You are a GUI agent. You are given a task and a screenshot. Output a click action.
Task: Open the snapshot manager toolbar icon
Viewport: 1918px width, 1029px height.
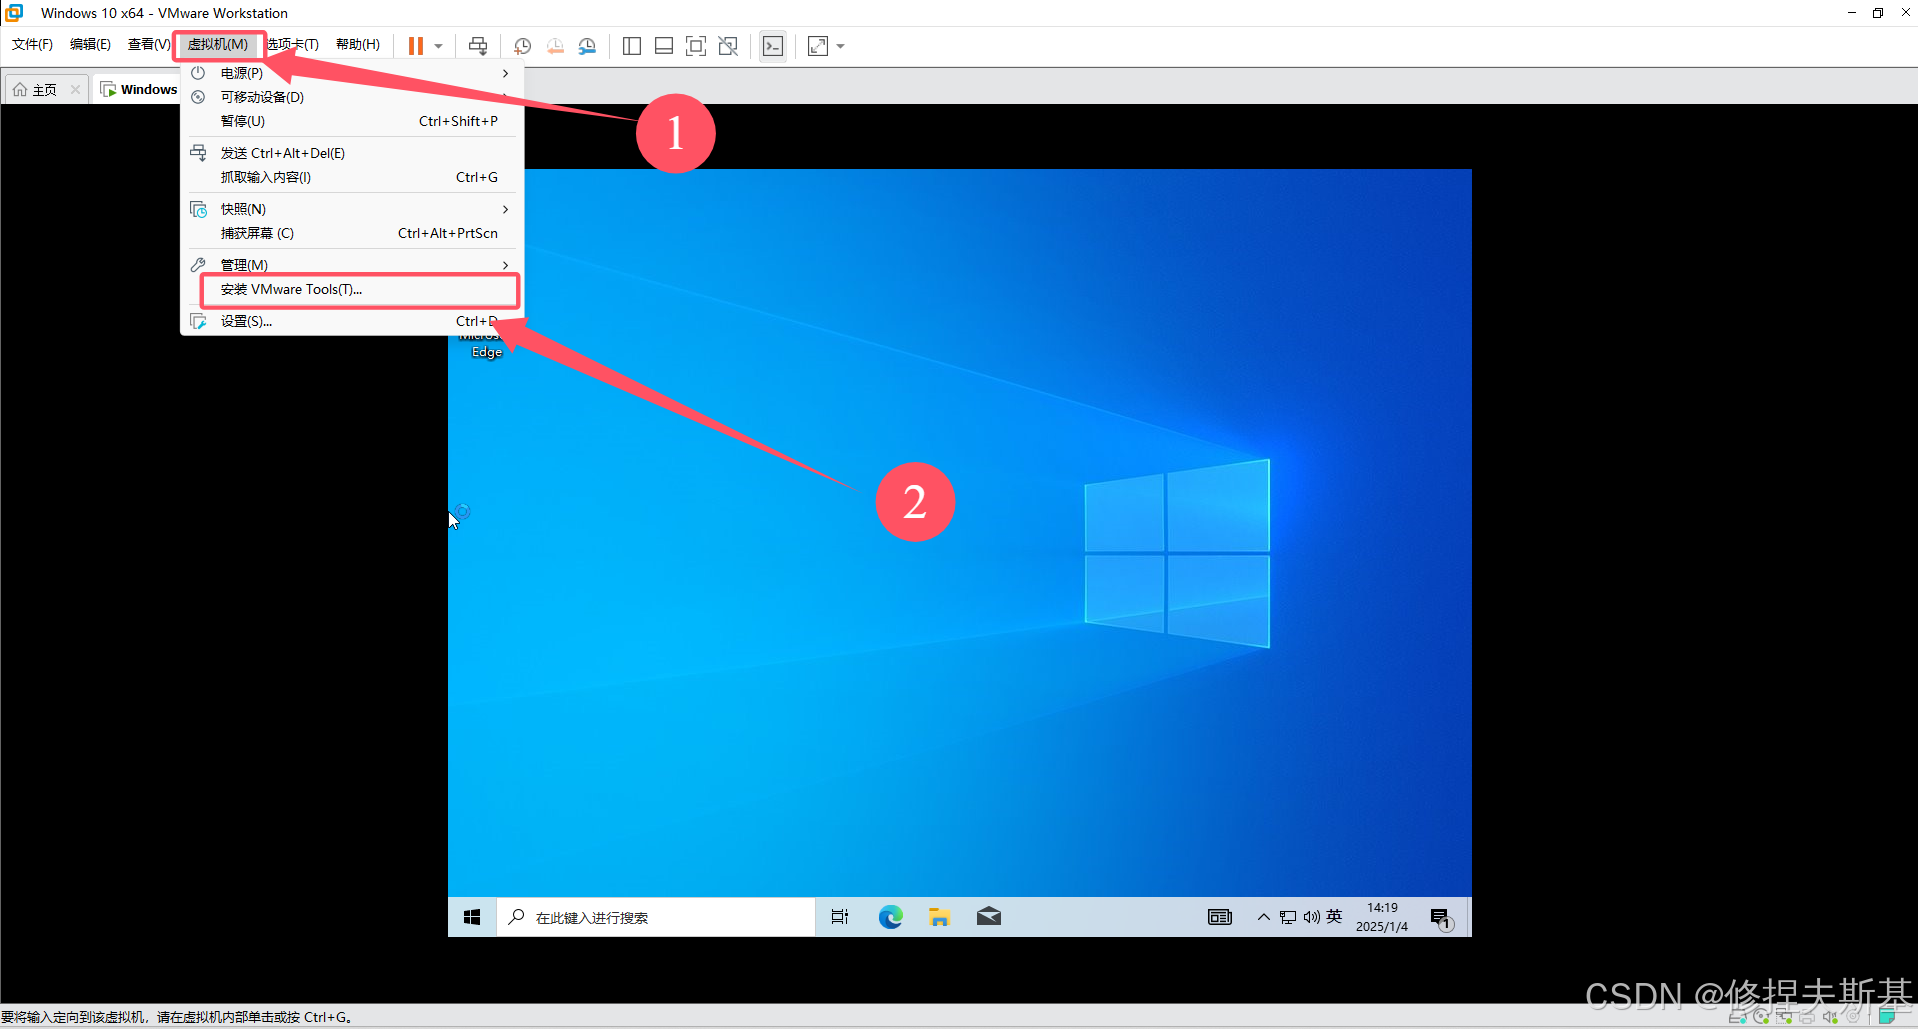click(588, 46)
